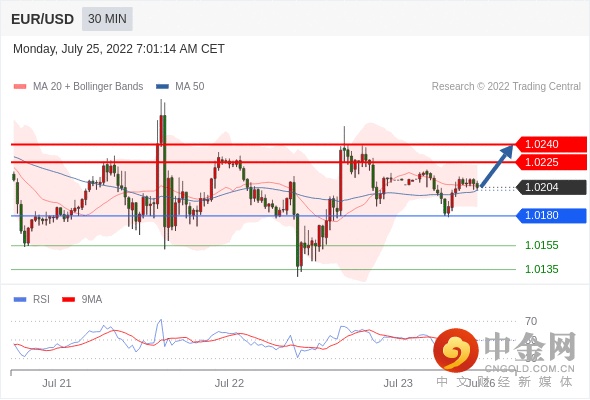Select the 1.0180 pivot price tag
Image resolution: width=590 pixels, height=400 pixels.
point(551,216)
